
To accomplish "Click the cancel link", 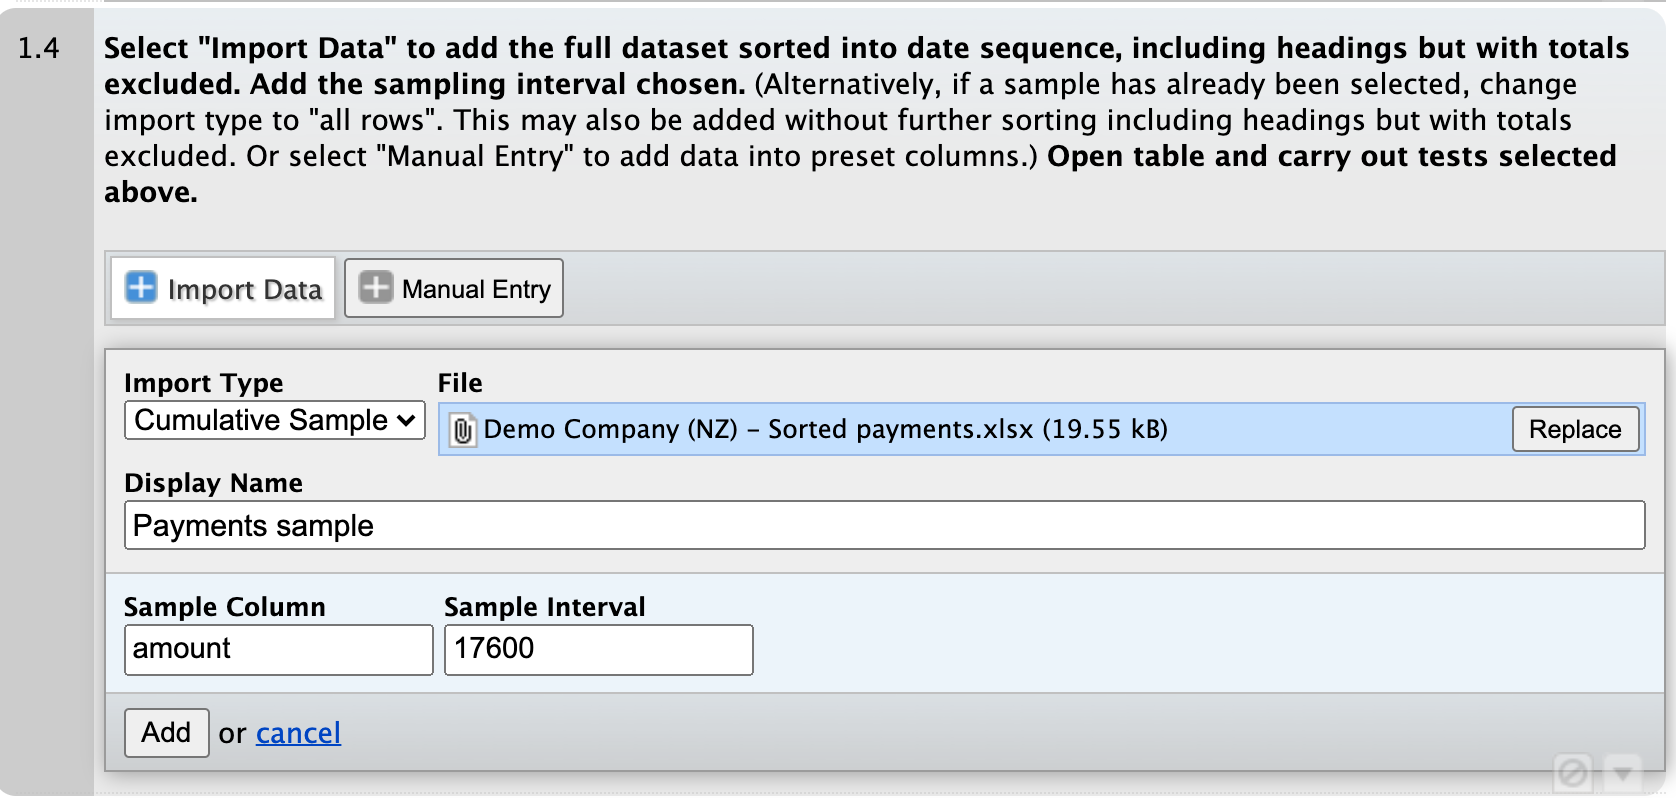I will 297,733.
